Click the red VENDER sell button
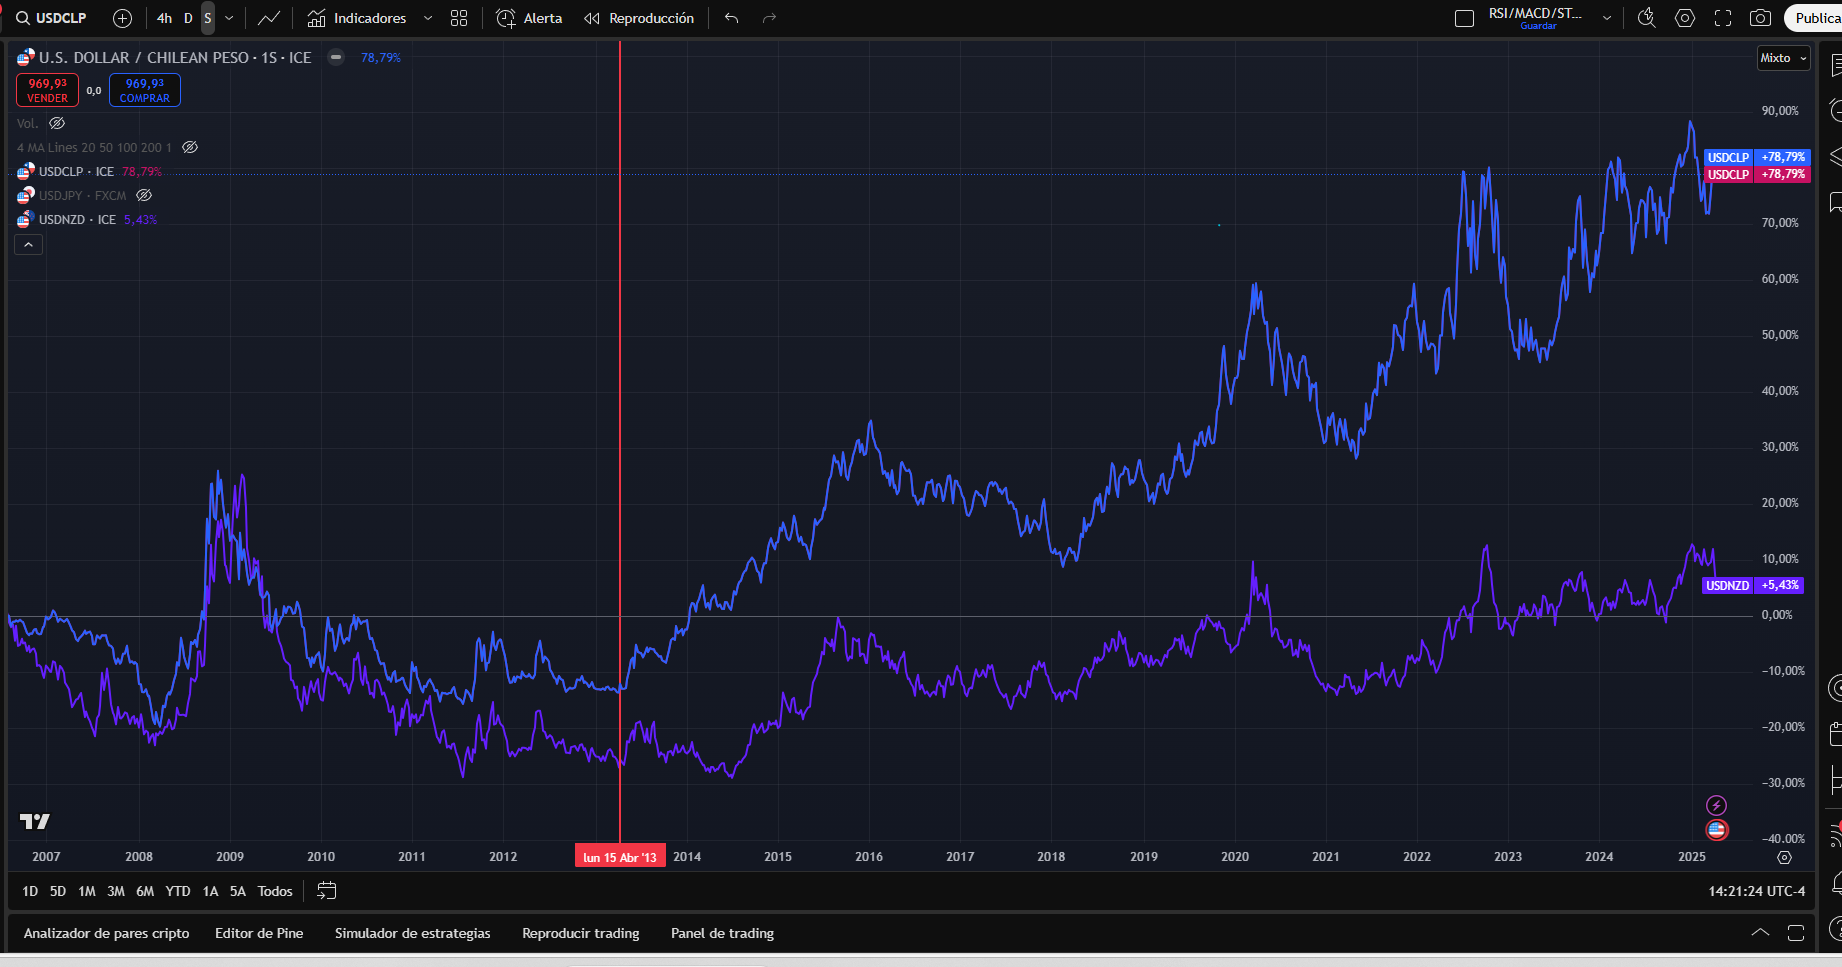Screen dimensions: 1842x967 (x=47, y=90)
